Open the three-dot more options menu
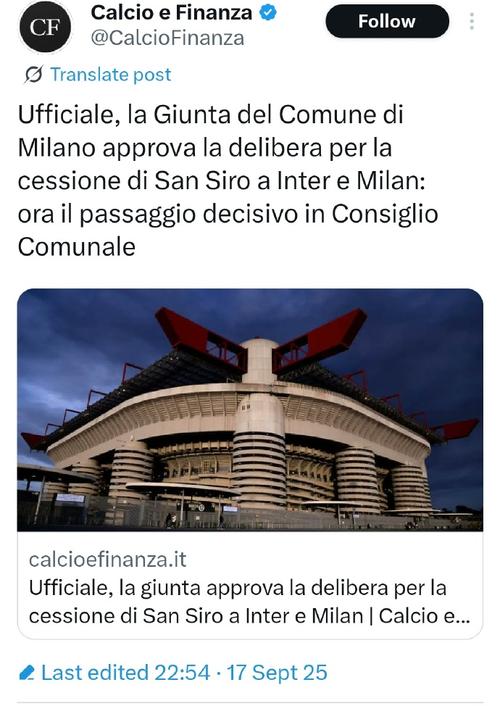The height and width of the screenshot is (706, 500). [472, 21]
